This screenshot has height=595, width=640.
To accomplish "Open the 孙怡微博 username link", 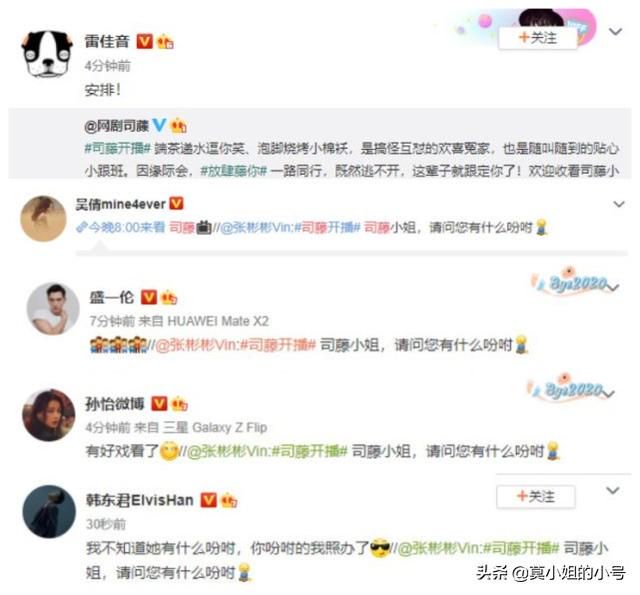I will tap(115, 404).
